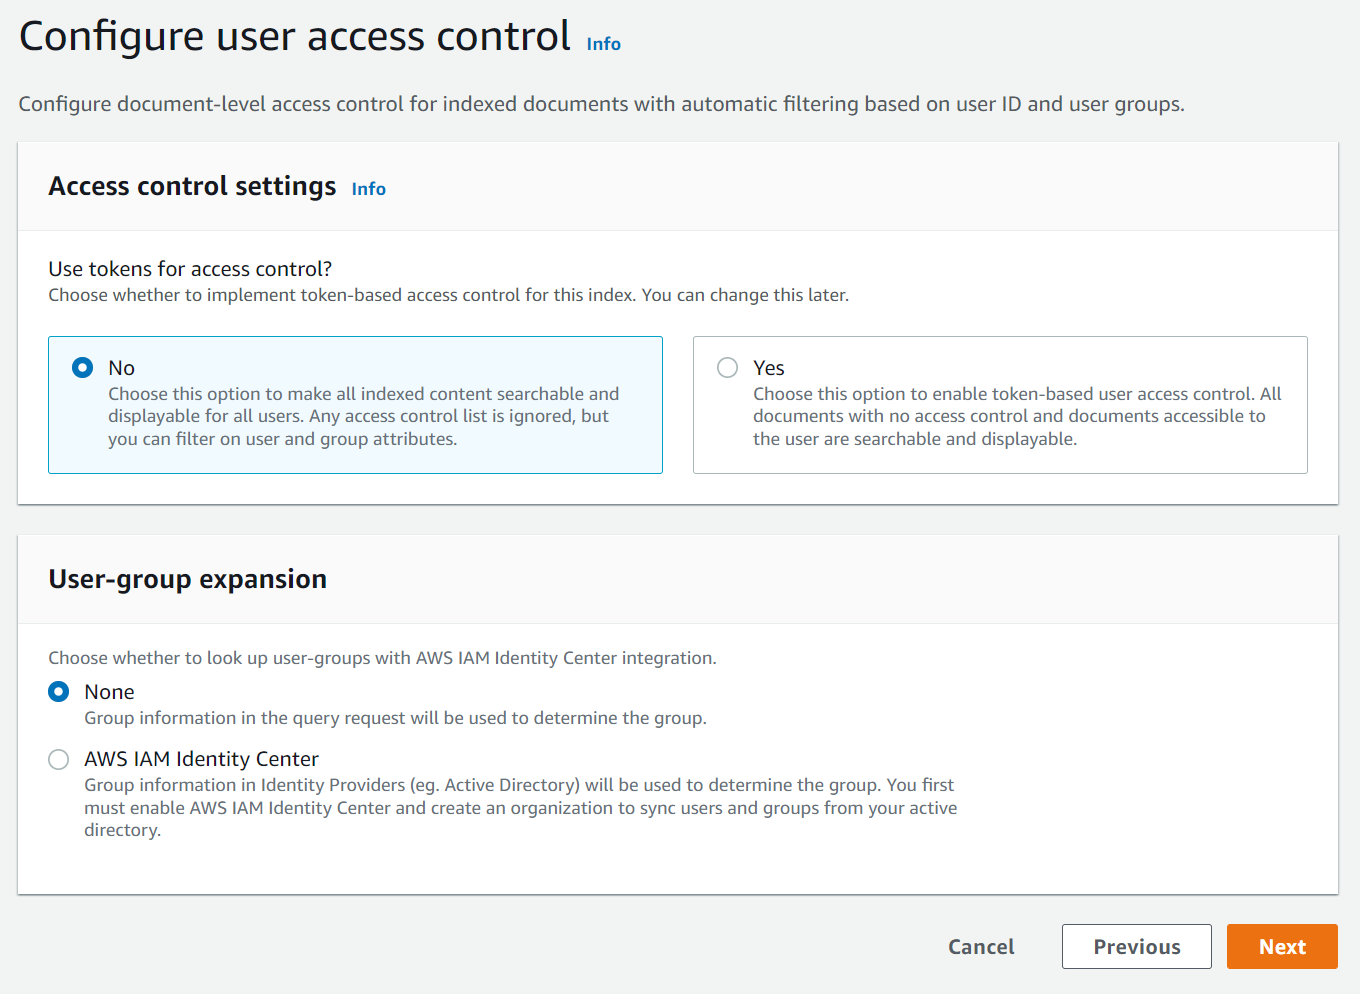Click the "No" option label text
This screenshot has height=994, width=1360.
(x=121, y=368)
